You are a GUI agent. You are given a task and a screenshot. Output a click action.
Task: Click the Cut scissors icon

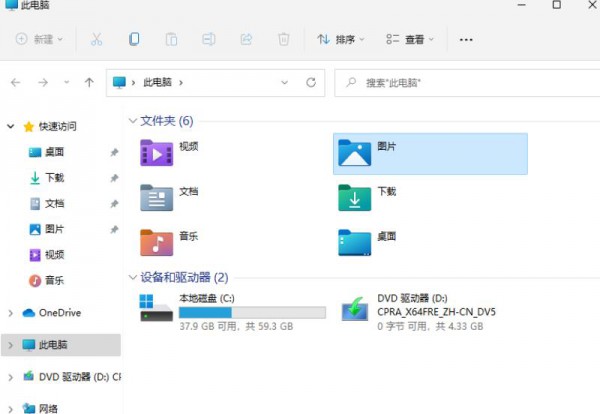point(96,40)
